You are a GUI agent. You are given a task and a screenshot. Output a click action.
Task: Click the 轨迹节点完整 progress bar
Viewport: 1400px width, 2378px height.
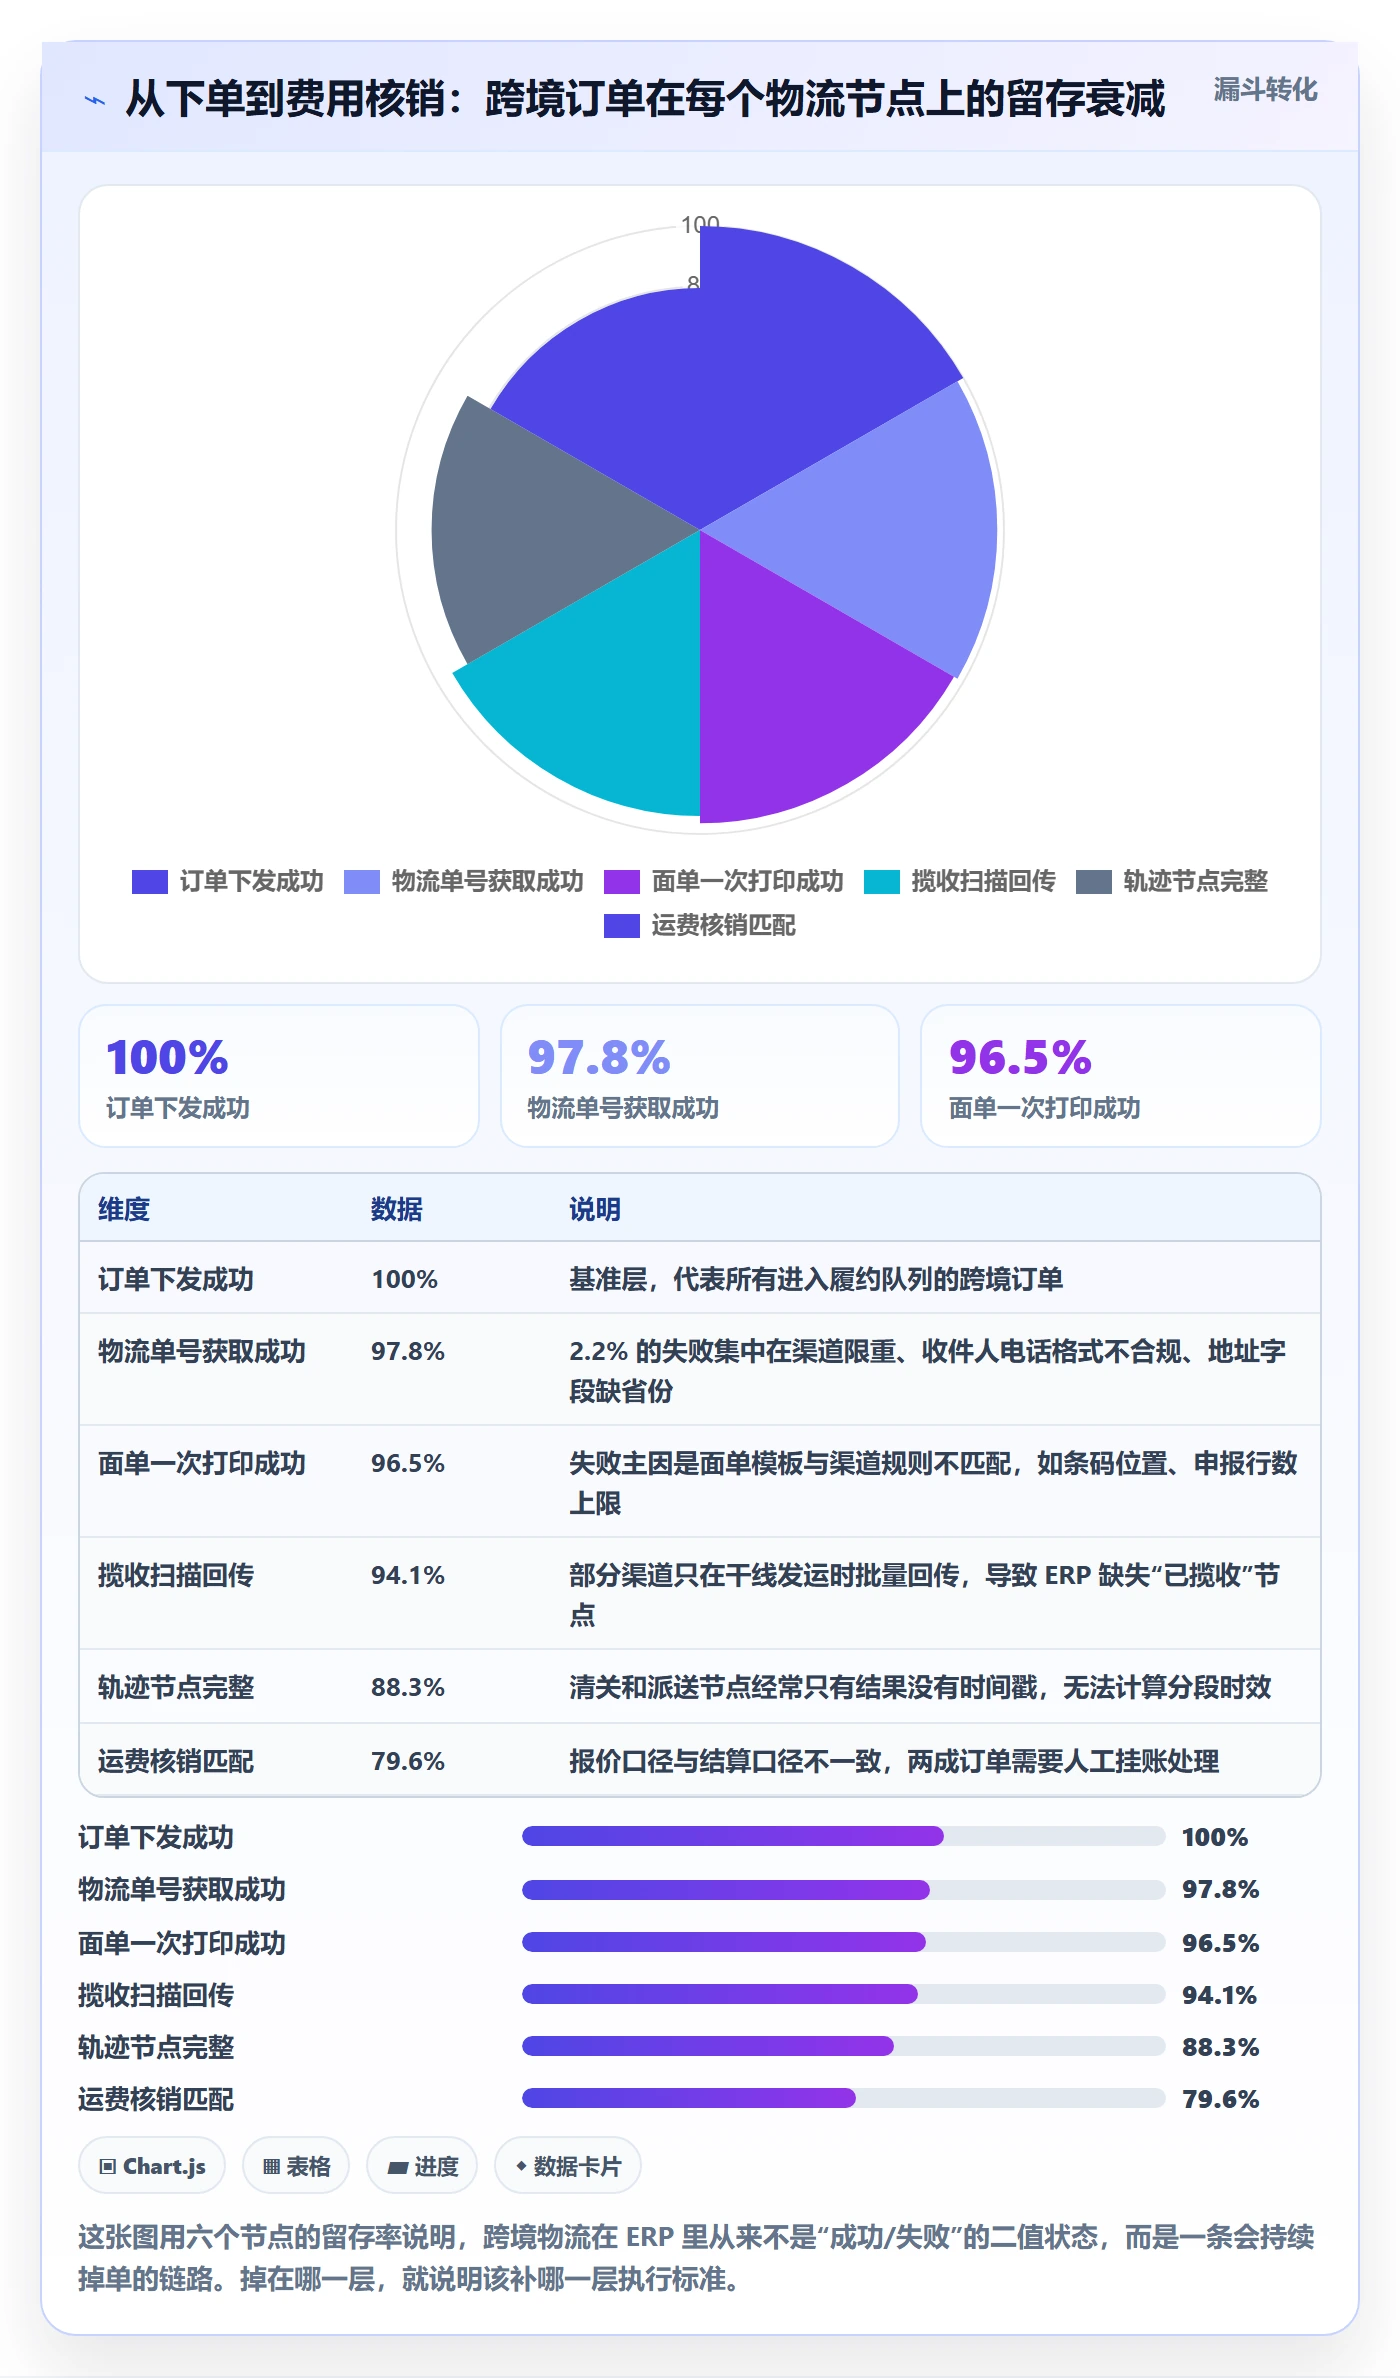pos(844,2046)
